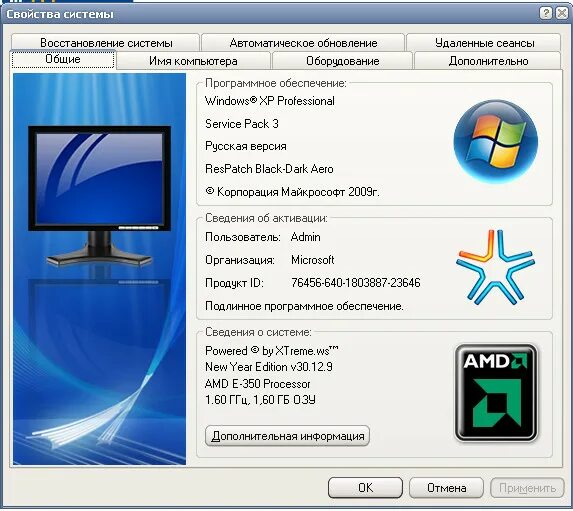573x511 pixels.
Task: Click the Windows orb logo
Action: pos(496,141)
